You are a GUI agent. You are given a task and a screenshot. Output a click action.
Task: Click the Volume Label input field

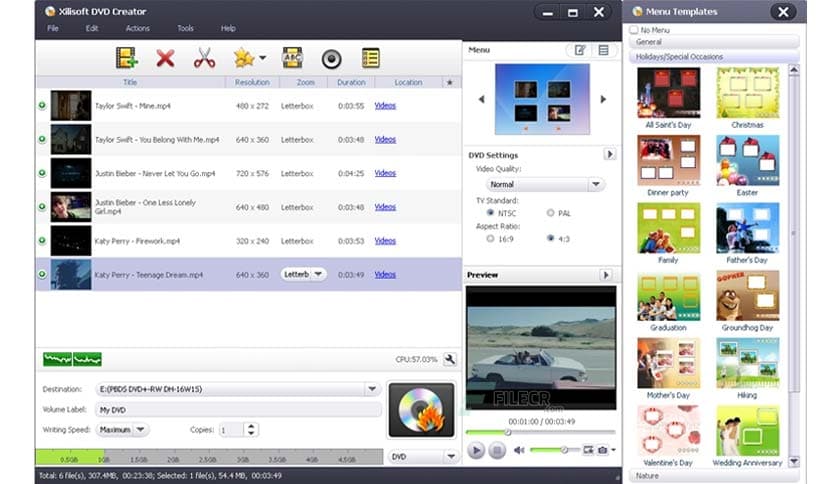(238, 410)
